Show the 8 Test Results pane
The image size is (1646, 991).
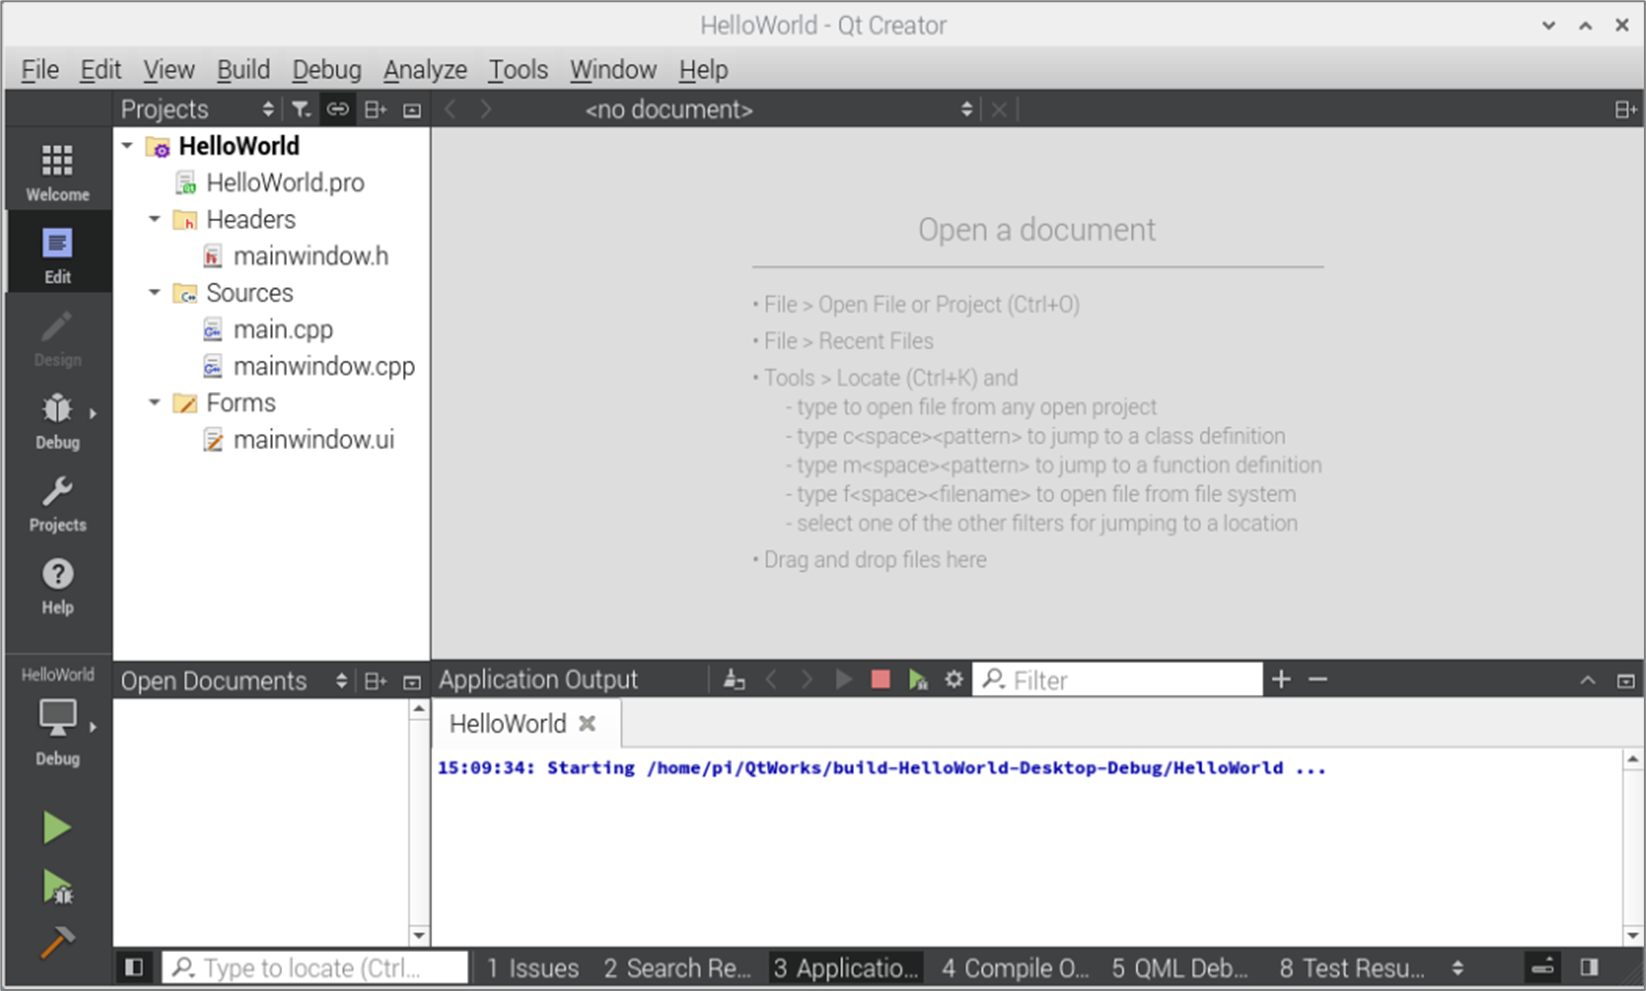click(x=1352, y=968)
